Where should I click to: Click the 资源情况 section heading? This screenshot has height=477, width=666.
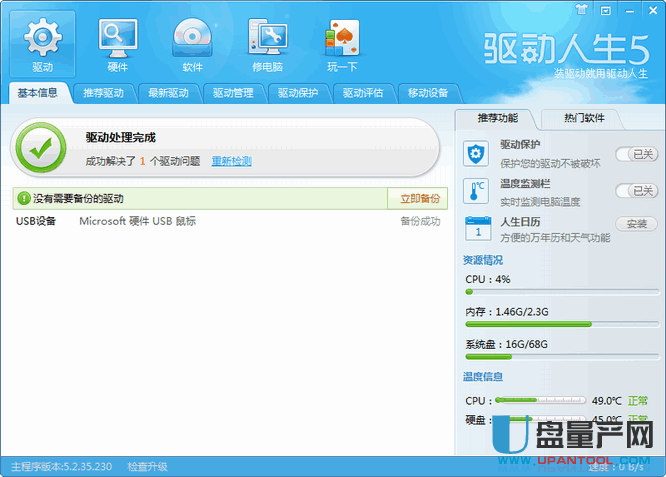(x=483, y=260)
